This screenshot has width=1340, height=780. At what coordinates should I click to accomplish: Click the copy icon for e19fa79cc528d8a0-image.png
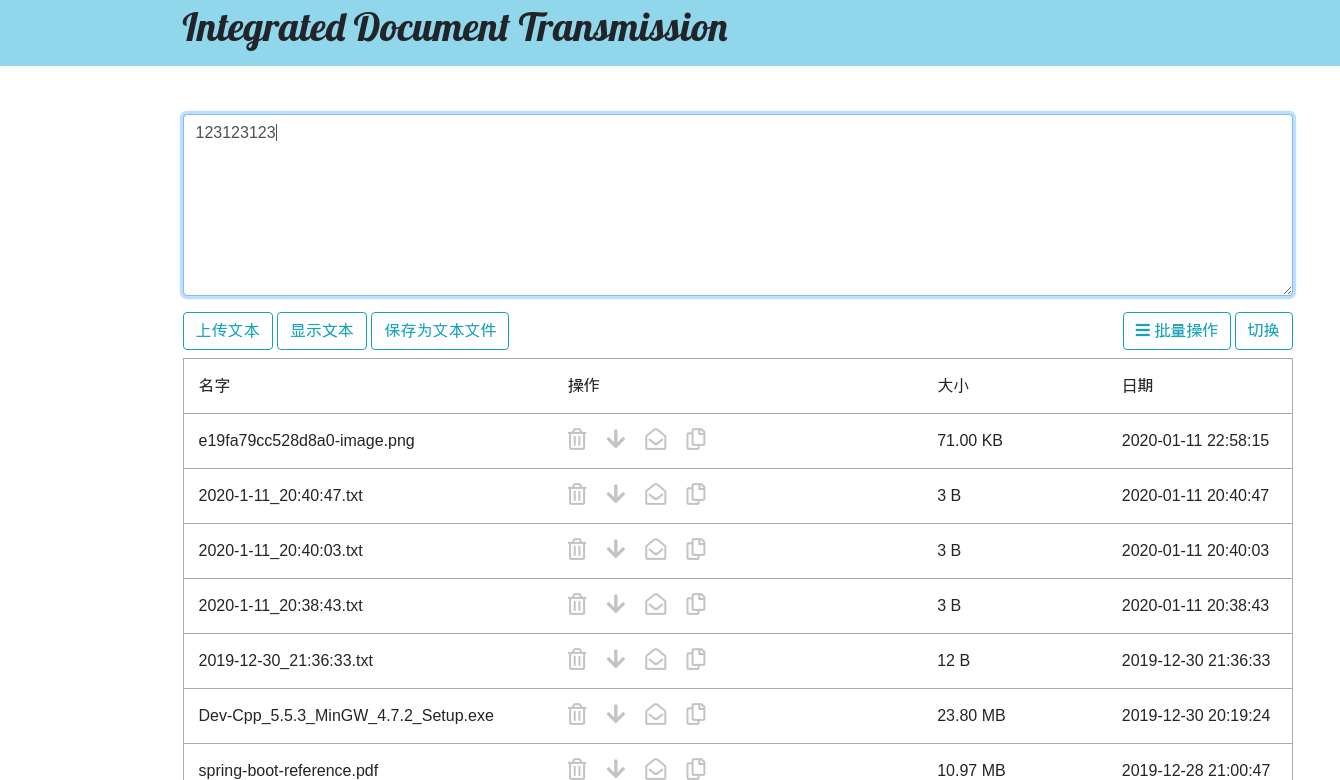click(696, 439)
